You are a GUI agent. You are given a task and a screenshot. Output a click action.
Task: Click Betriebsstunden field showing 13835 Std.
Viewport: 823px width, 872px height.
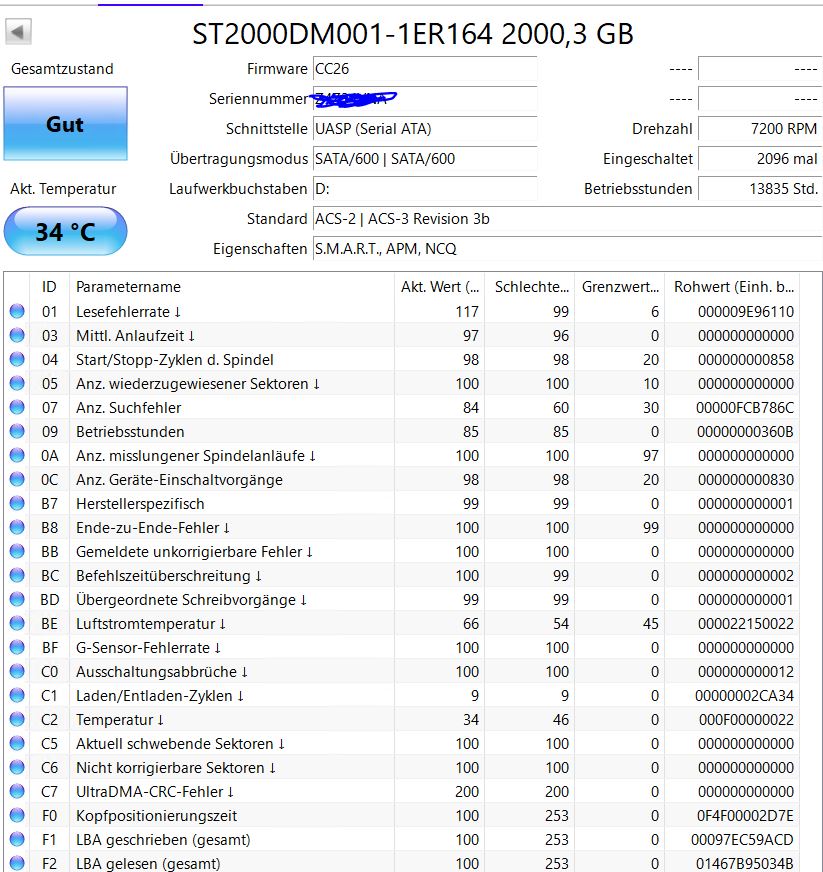[x=760, y=189]
